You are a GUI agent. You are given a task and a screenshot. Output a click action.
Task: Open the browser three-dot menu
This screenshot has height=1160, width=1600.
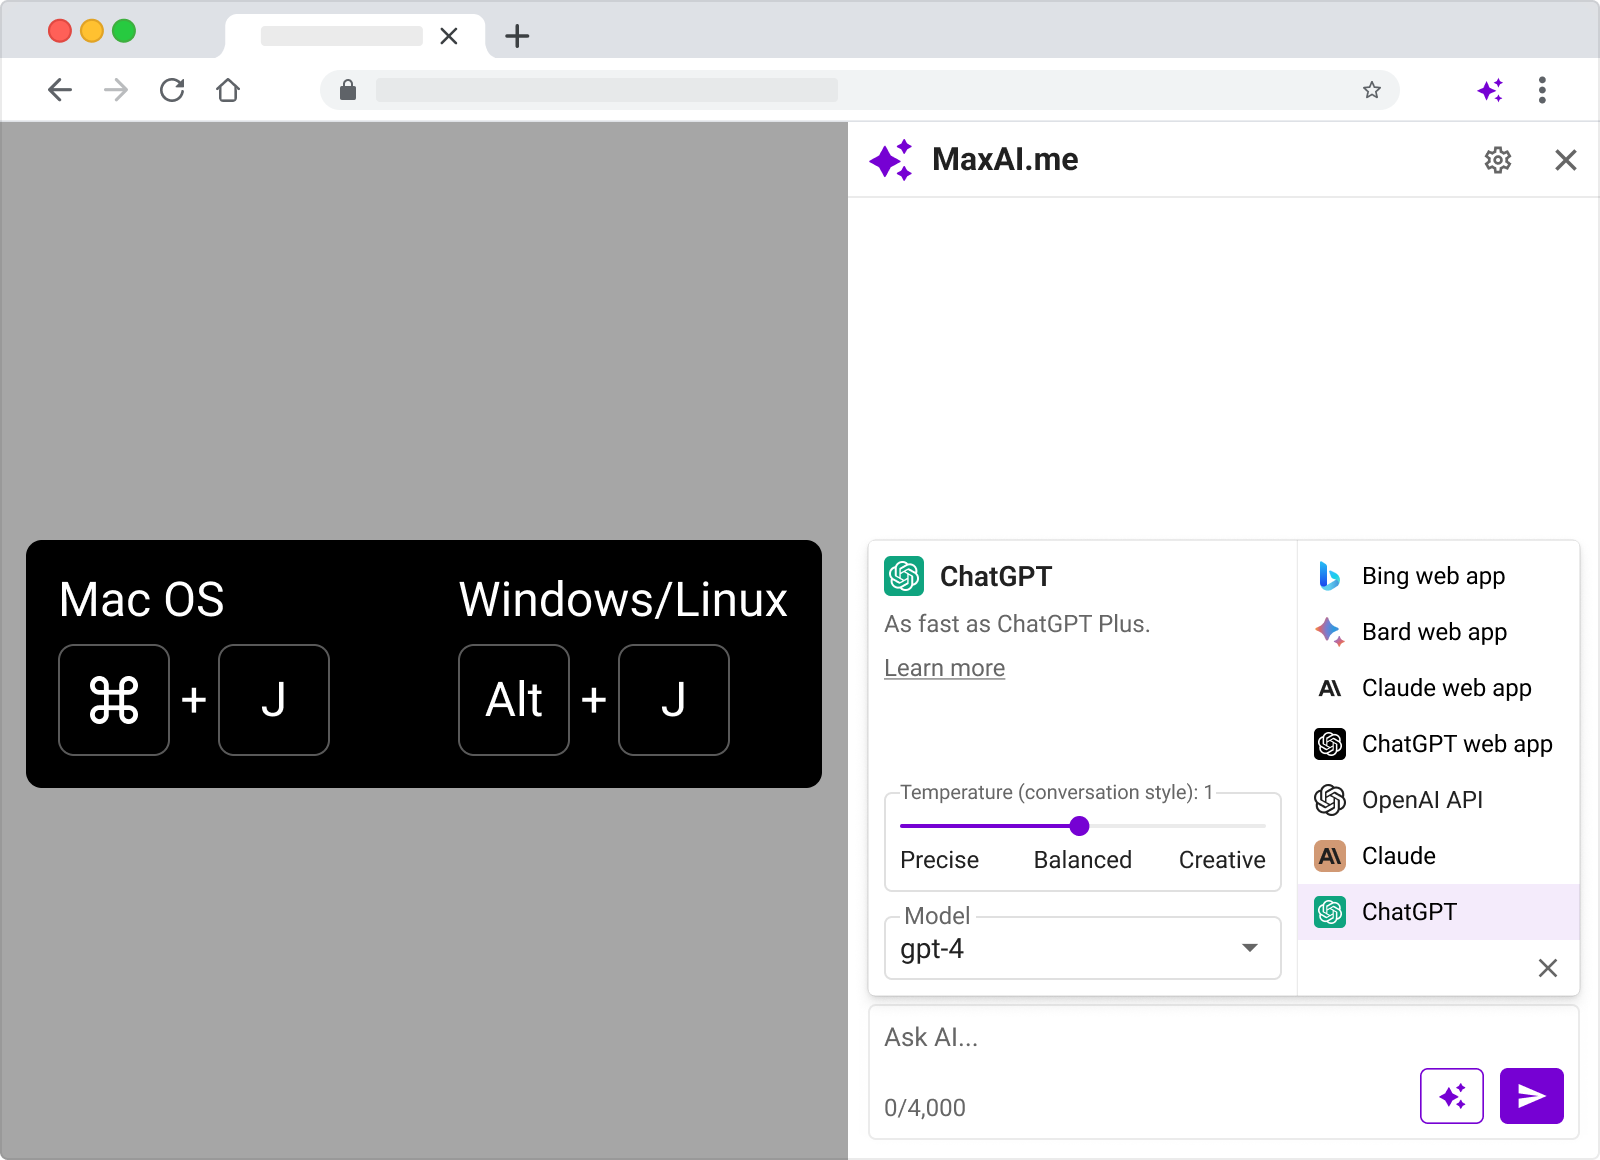point(1542,90)
